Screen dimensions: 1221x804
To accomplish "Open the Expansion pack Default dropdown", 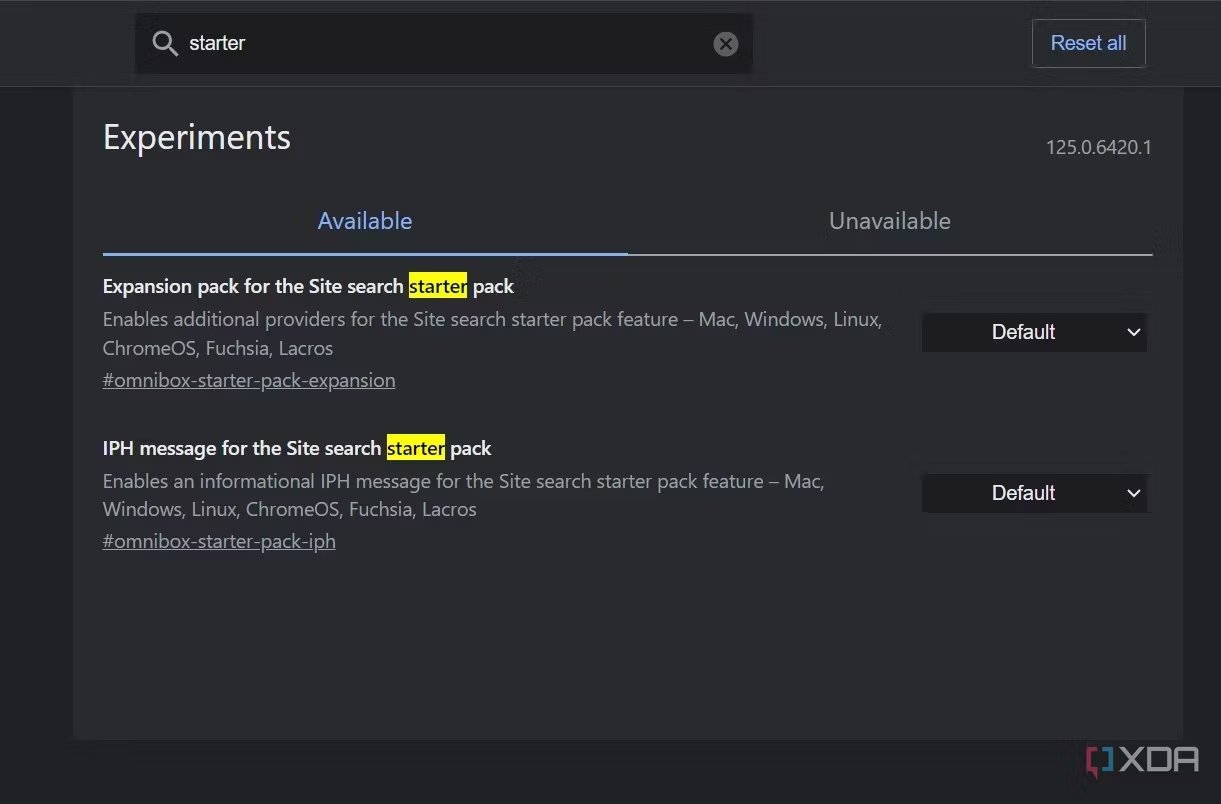I will tap(1035, 332).
